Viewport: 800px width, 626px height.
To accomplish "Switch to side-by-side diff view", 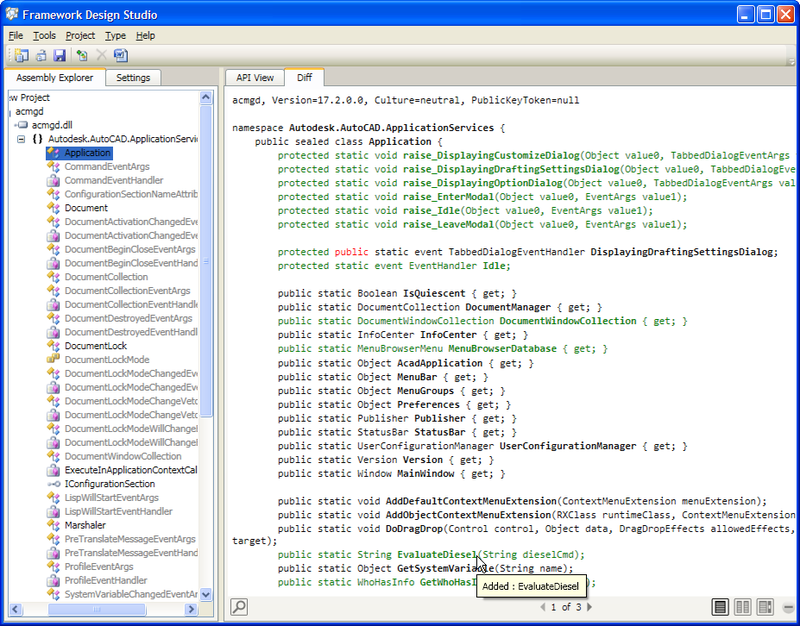I will 742,607.
